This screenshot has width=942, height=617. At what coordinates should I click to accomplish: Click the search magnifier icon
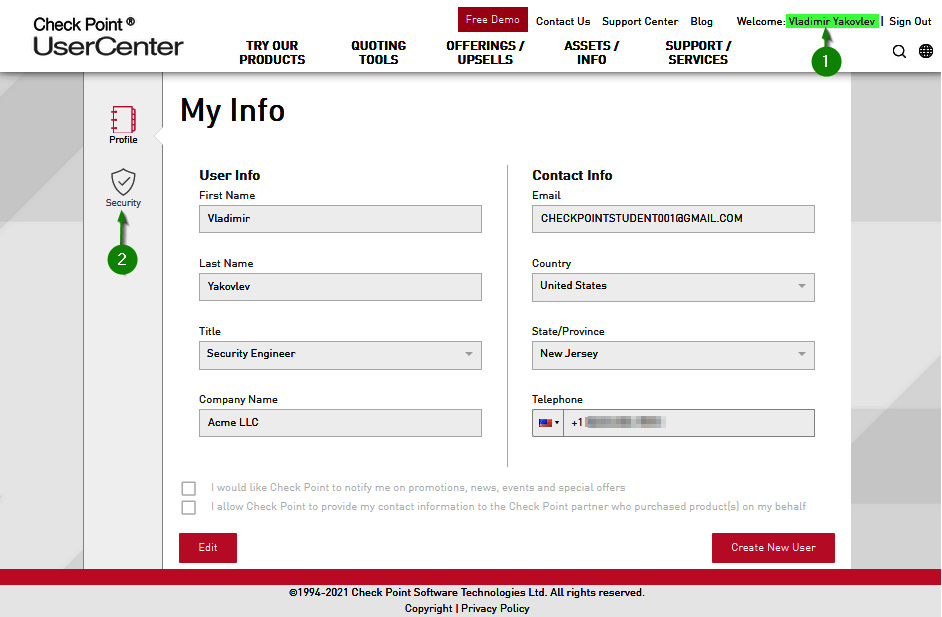point(899,52)
